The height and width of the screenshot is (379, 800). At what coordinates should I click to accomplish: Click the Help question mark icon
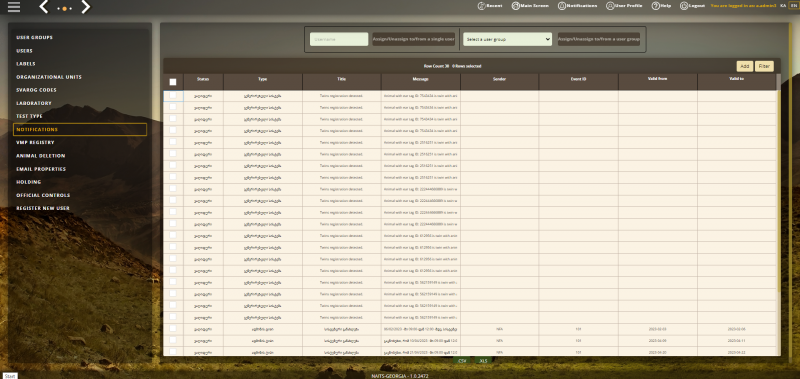click(x=655, y=6)
